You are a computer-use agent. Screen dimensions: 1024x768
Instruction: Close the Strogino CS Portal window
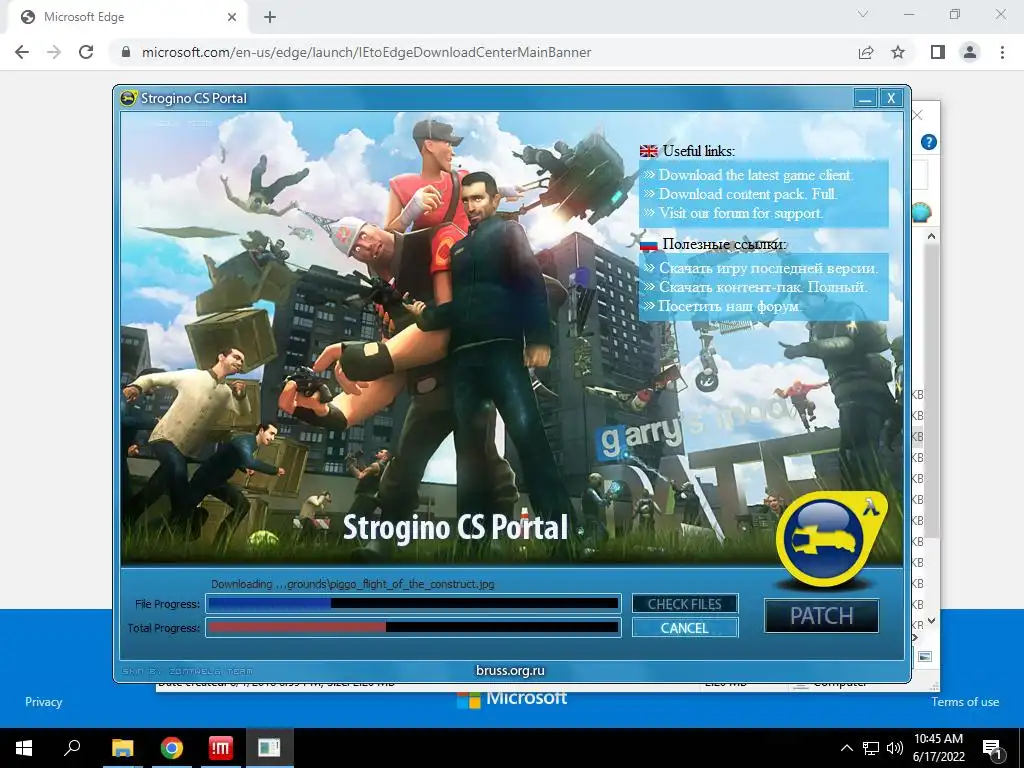[x=891, y=99]
